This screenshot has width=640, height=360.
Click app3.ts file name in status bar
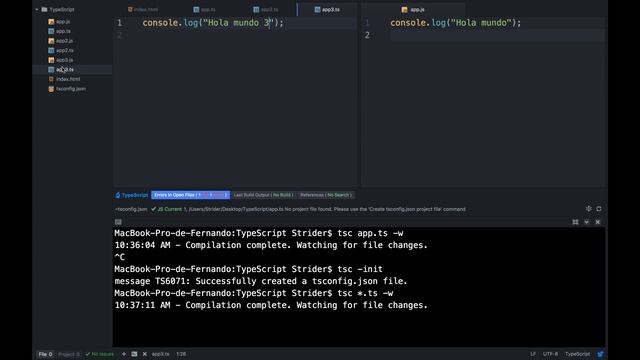160,354
